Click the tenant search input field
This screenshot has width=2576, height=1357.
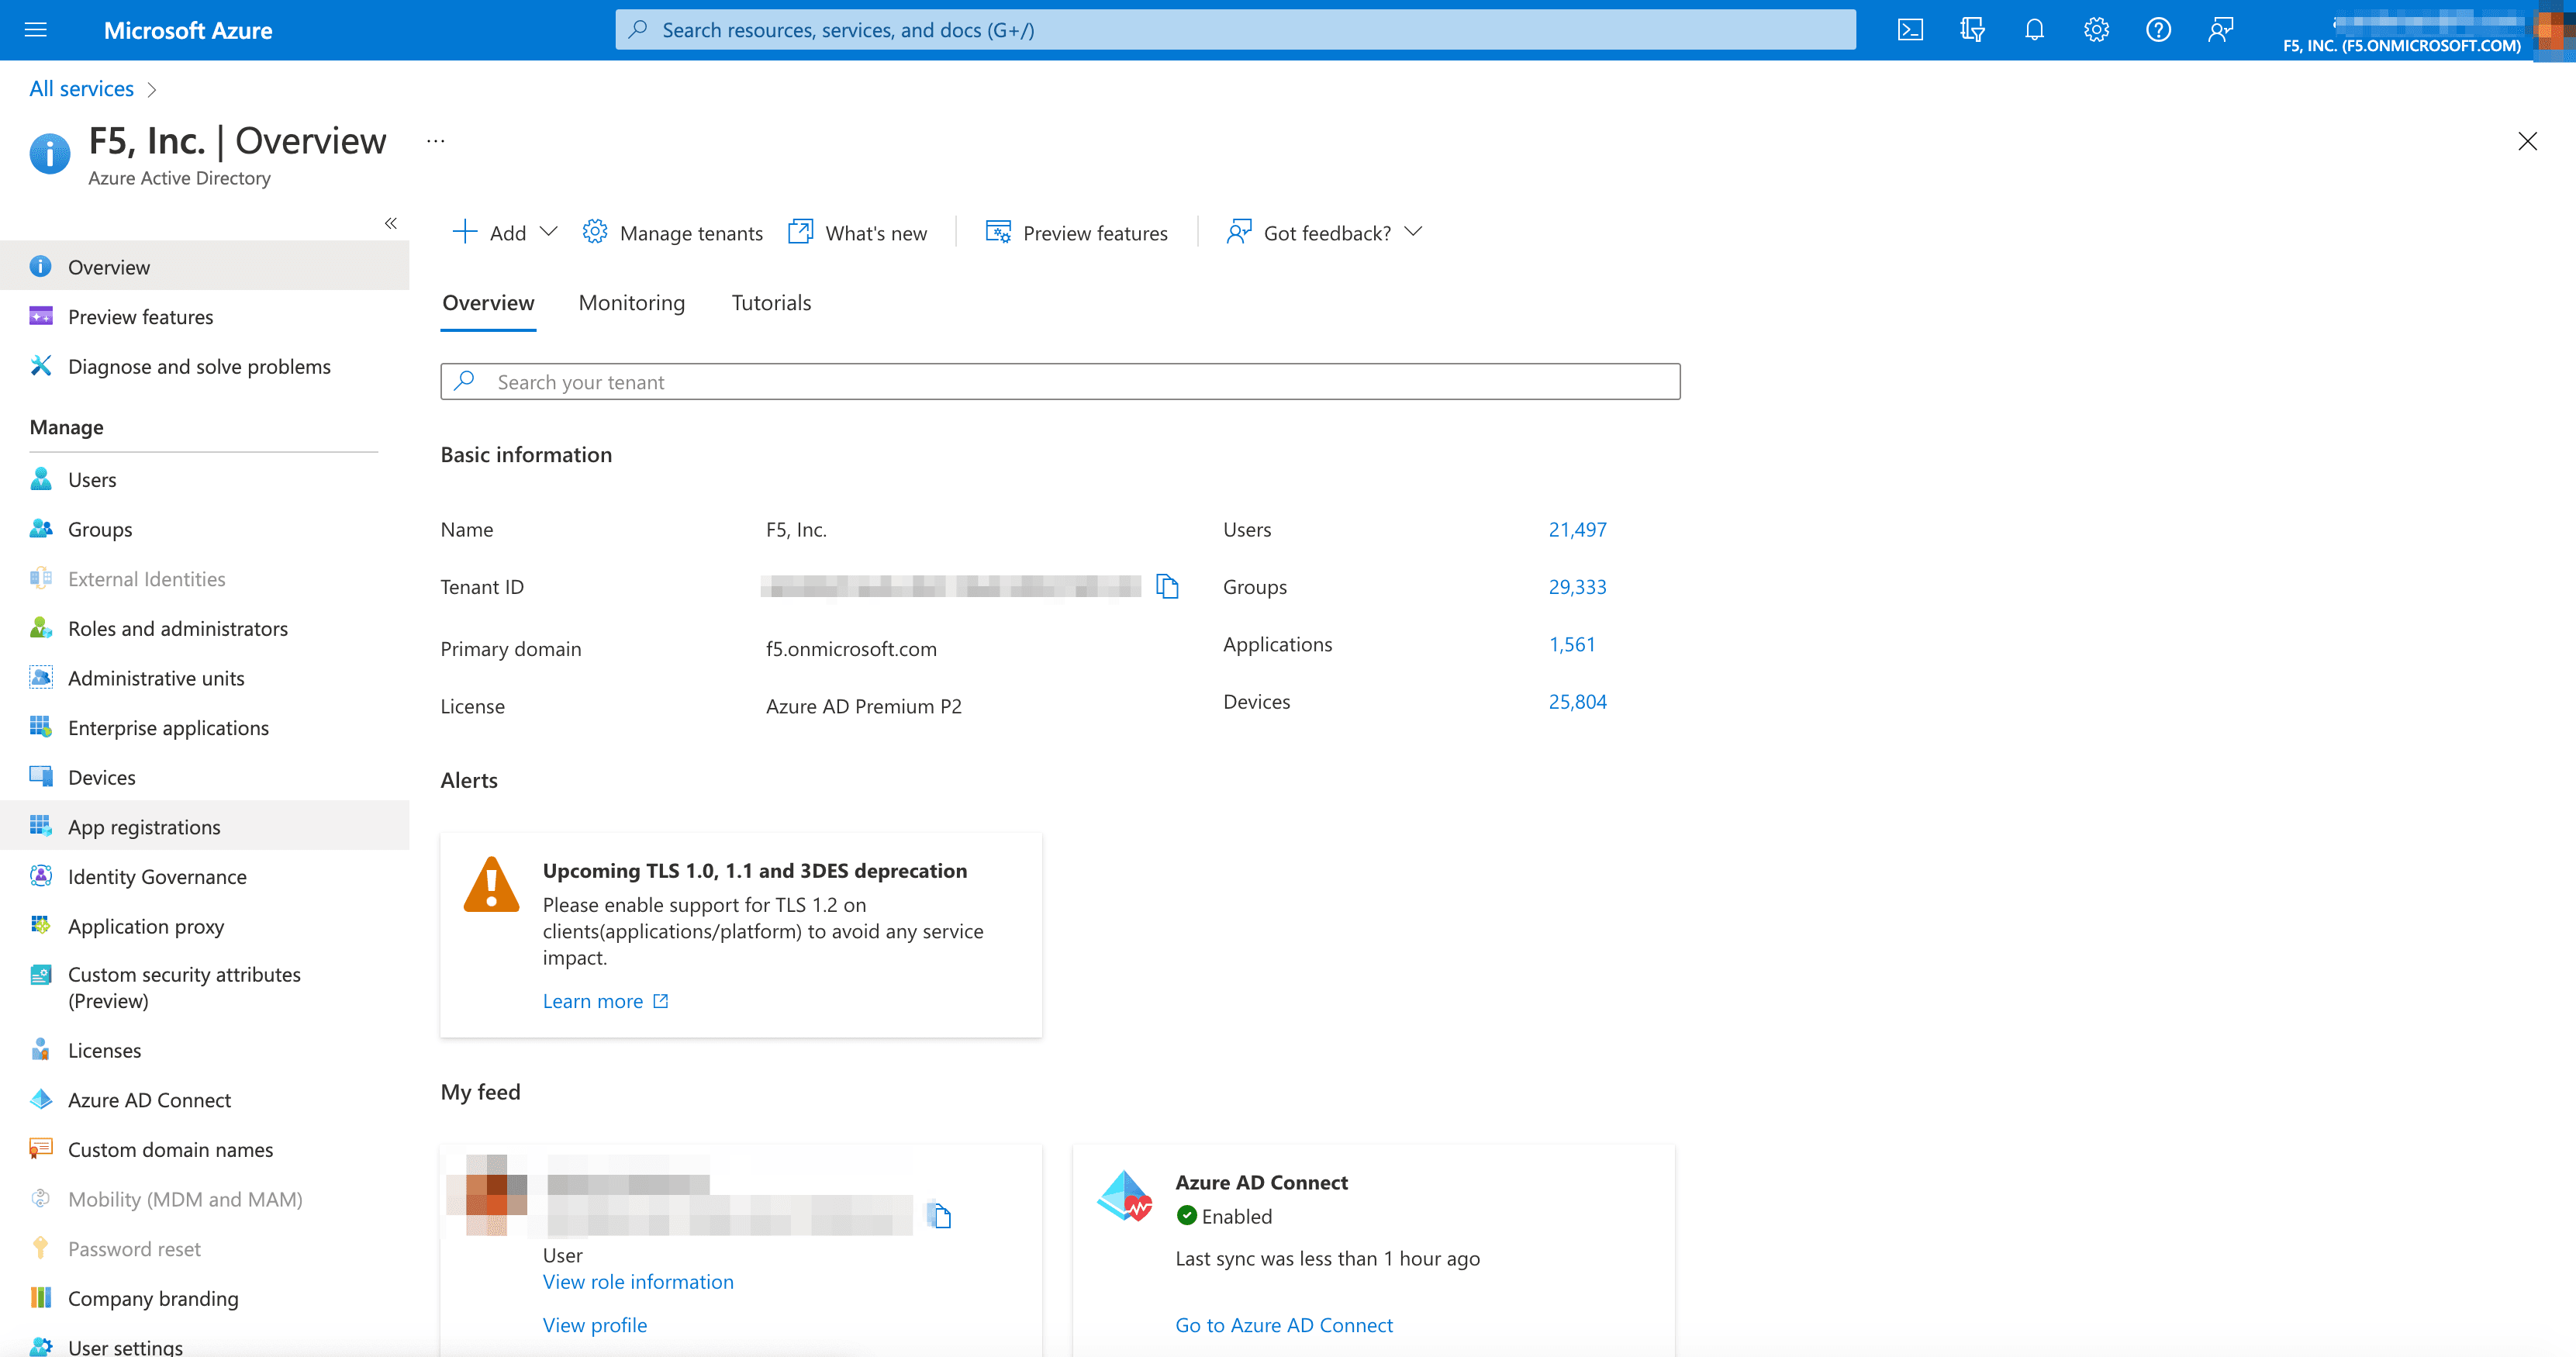click(1060, 382)
